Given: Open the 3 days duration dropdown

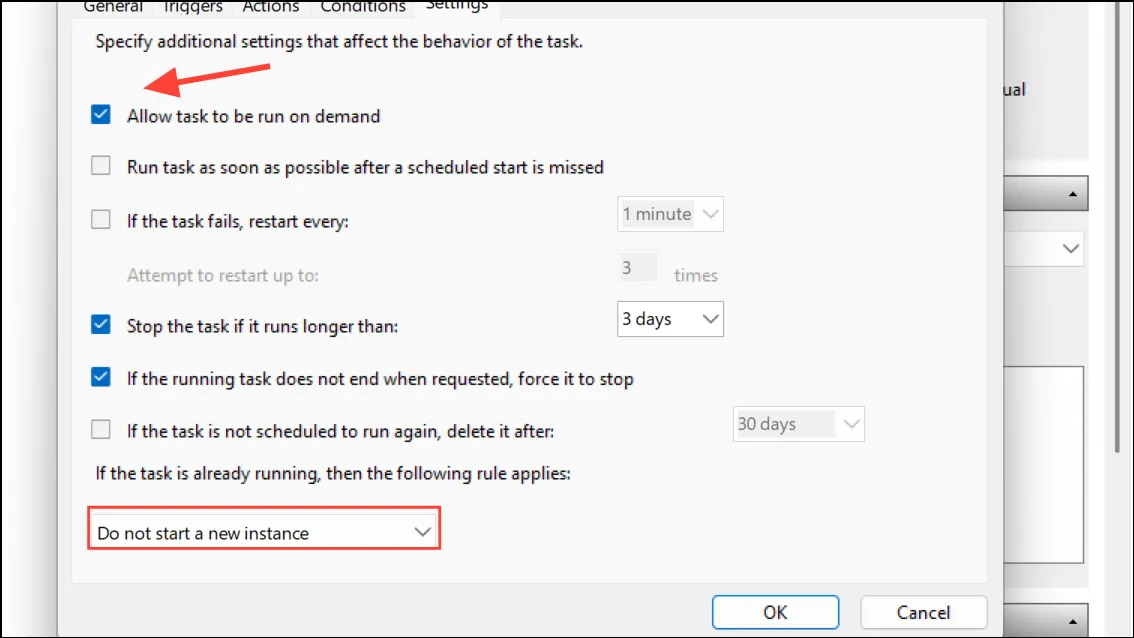Looking at the screenshot, I should pos(670,319).
